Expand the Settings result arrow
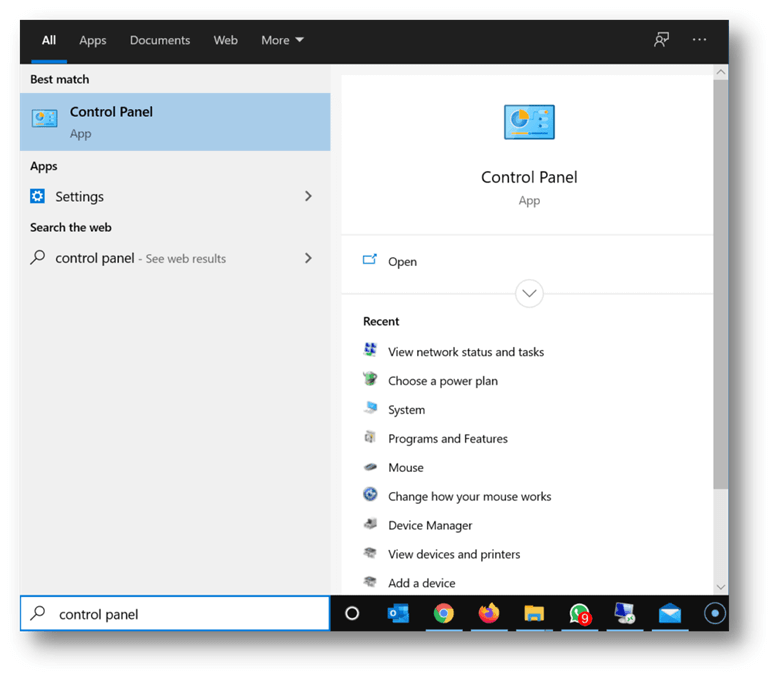Image resolution: width=775 pixels, height=678 pixels. pyautogui.click(x=308, y=196)
